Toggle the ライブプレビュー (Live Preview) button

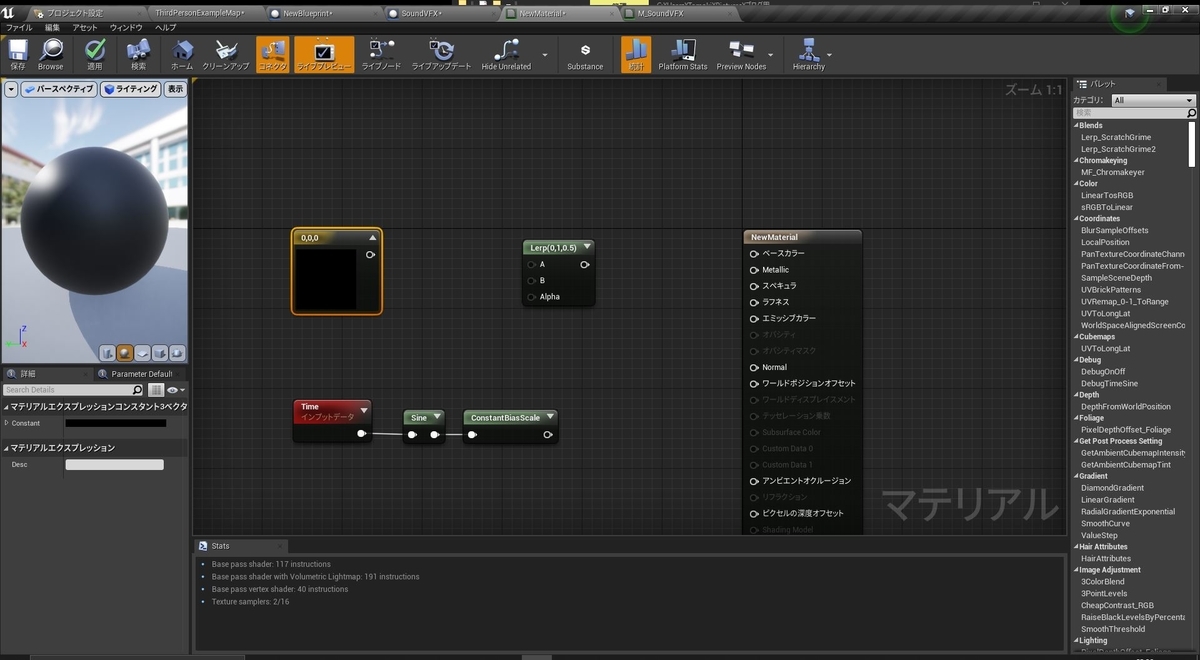(324, 53)
